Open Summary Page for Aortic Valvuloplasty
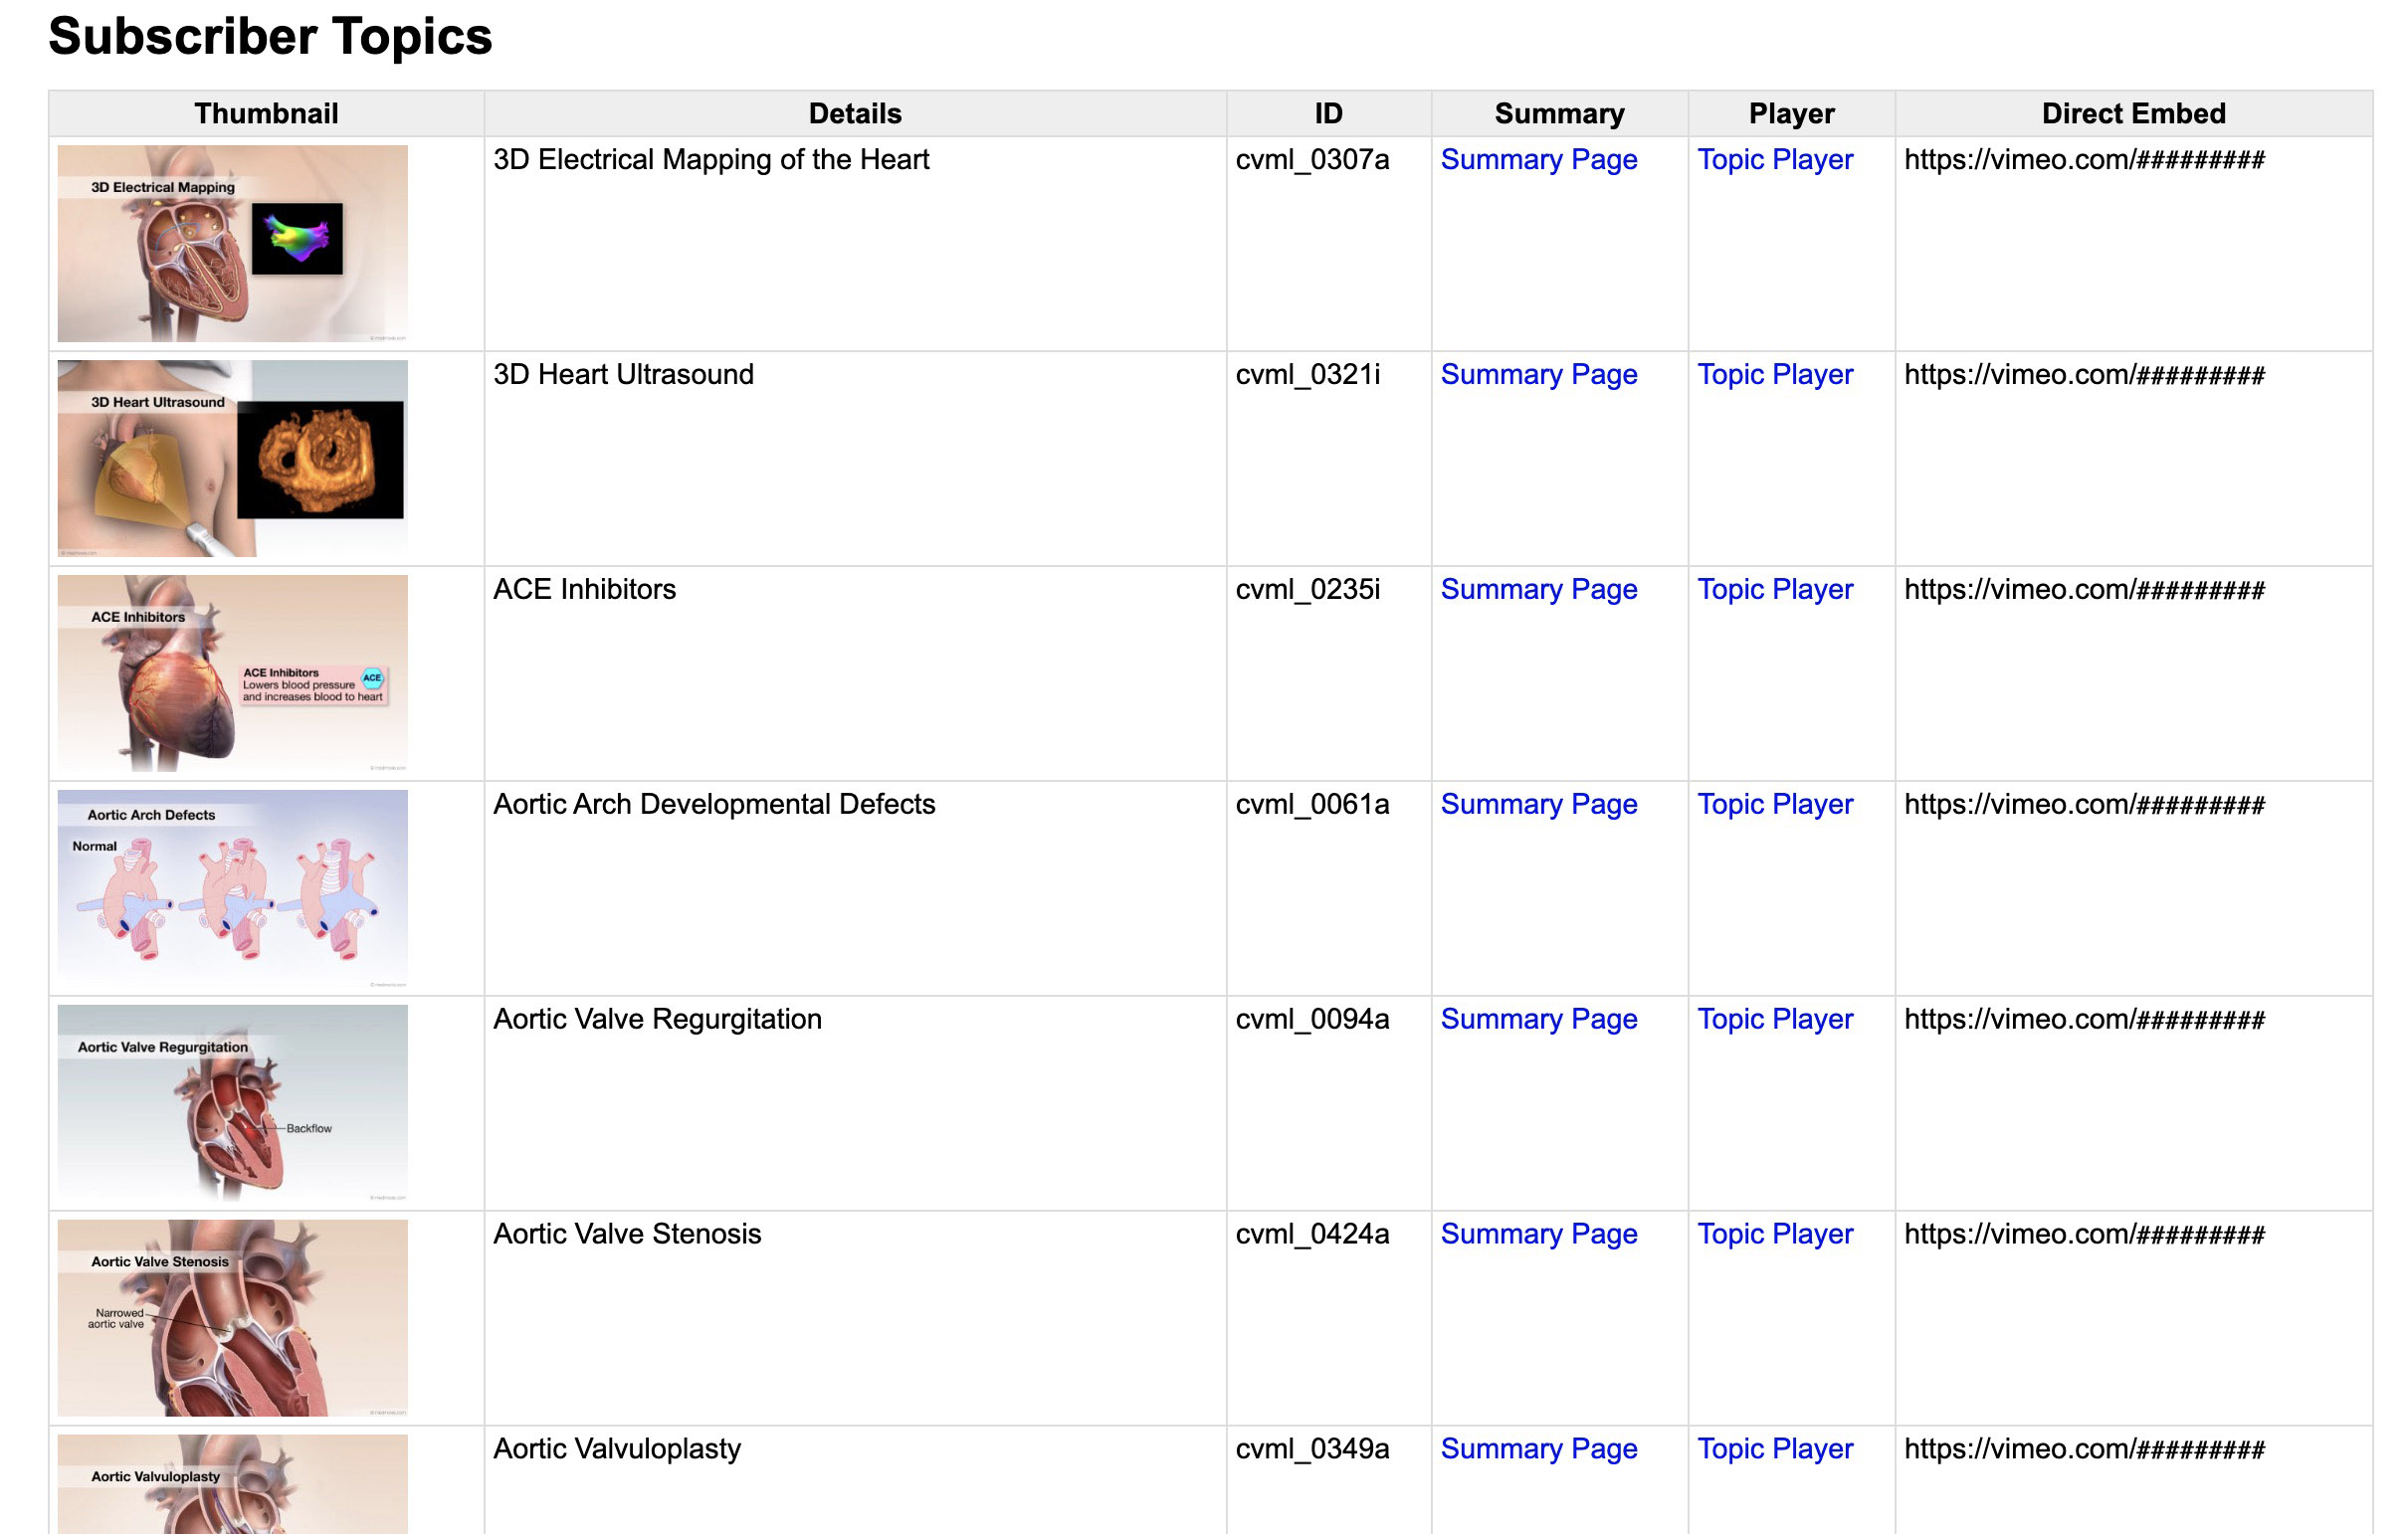The width and height of the screenshot is (2408, 1534). coord(1538,1450)
